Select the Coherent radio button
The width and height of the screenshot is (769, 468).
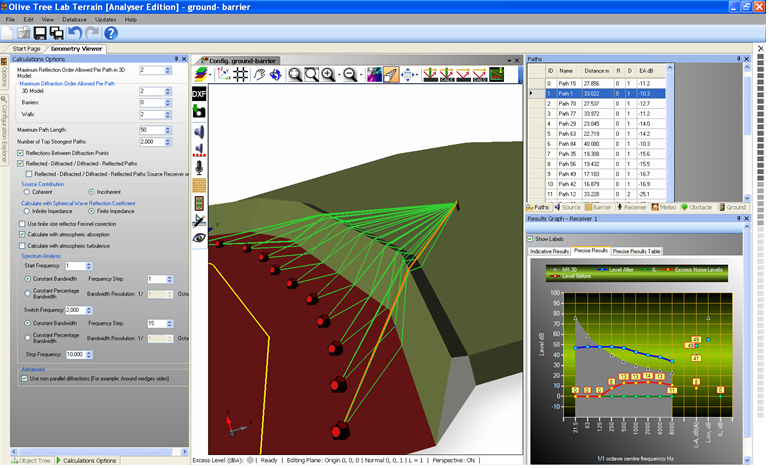point(26,192)
